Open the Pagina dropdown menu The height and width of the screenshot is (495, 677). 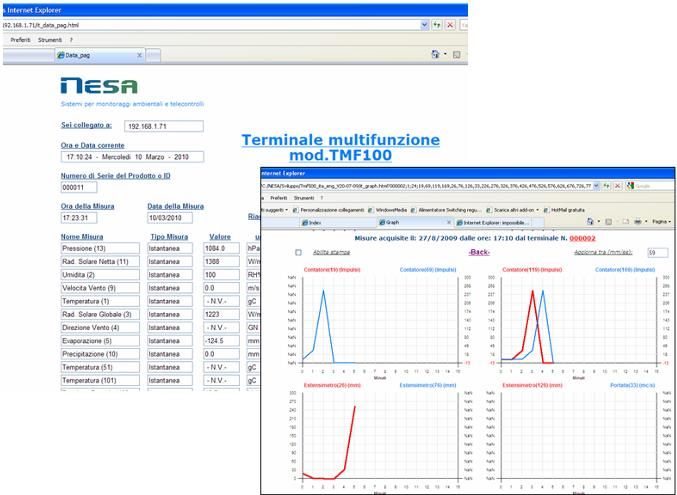(661, 222)
